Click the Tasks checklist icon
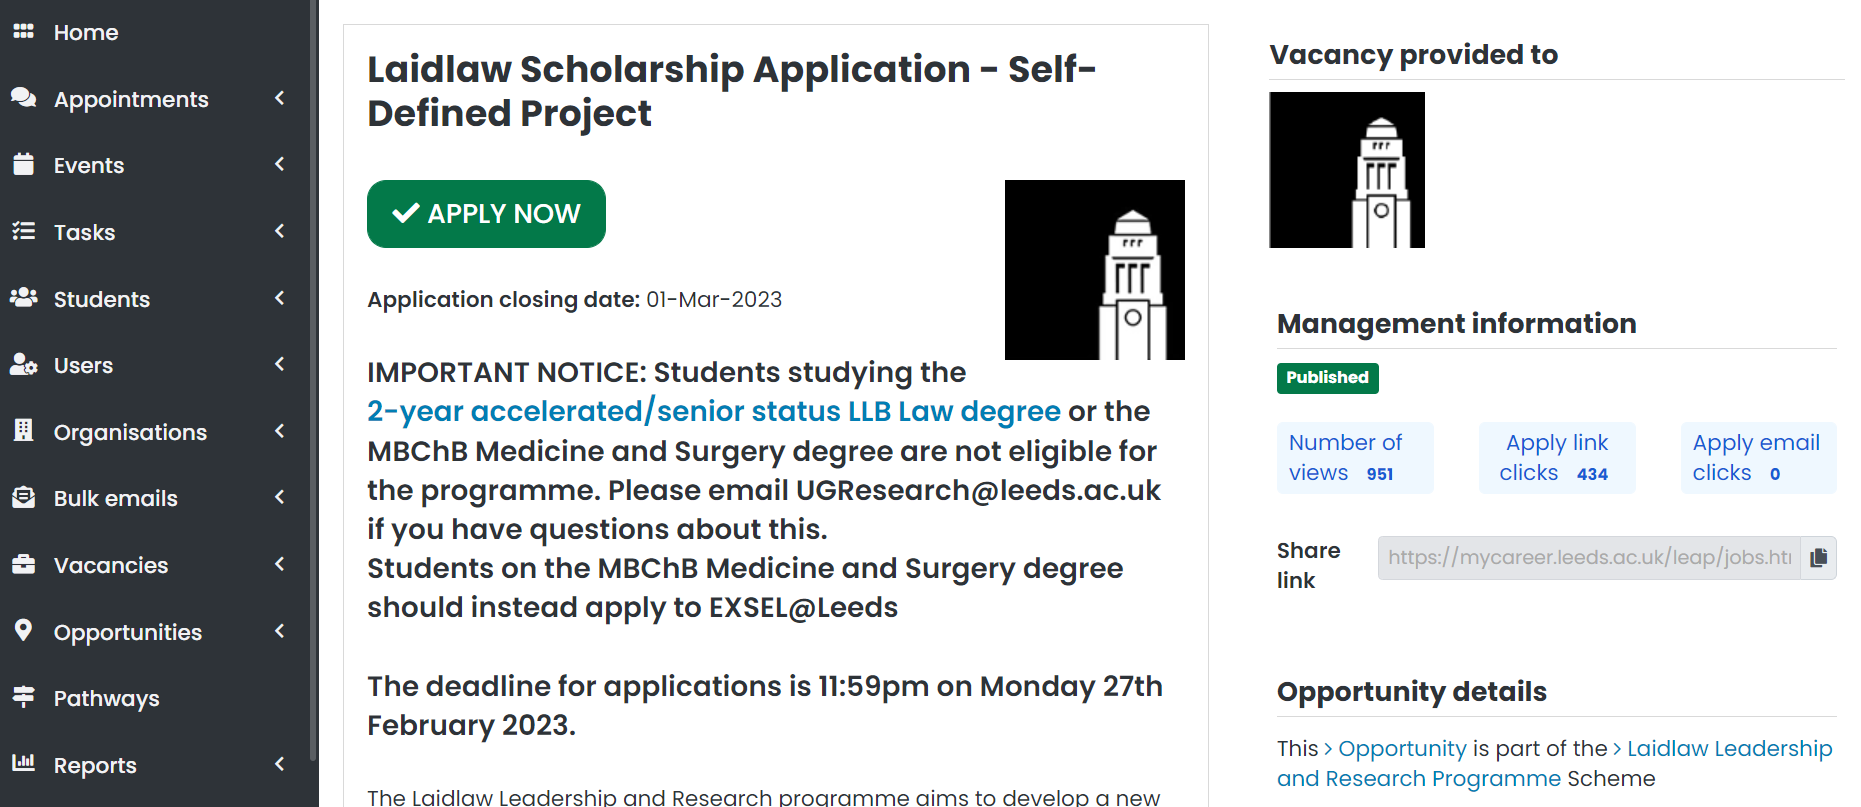The height and width of the screenshot is (807, 1861). click(23, 231)
